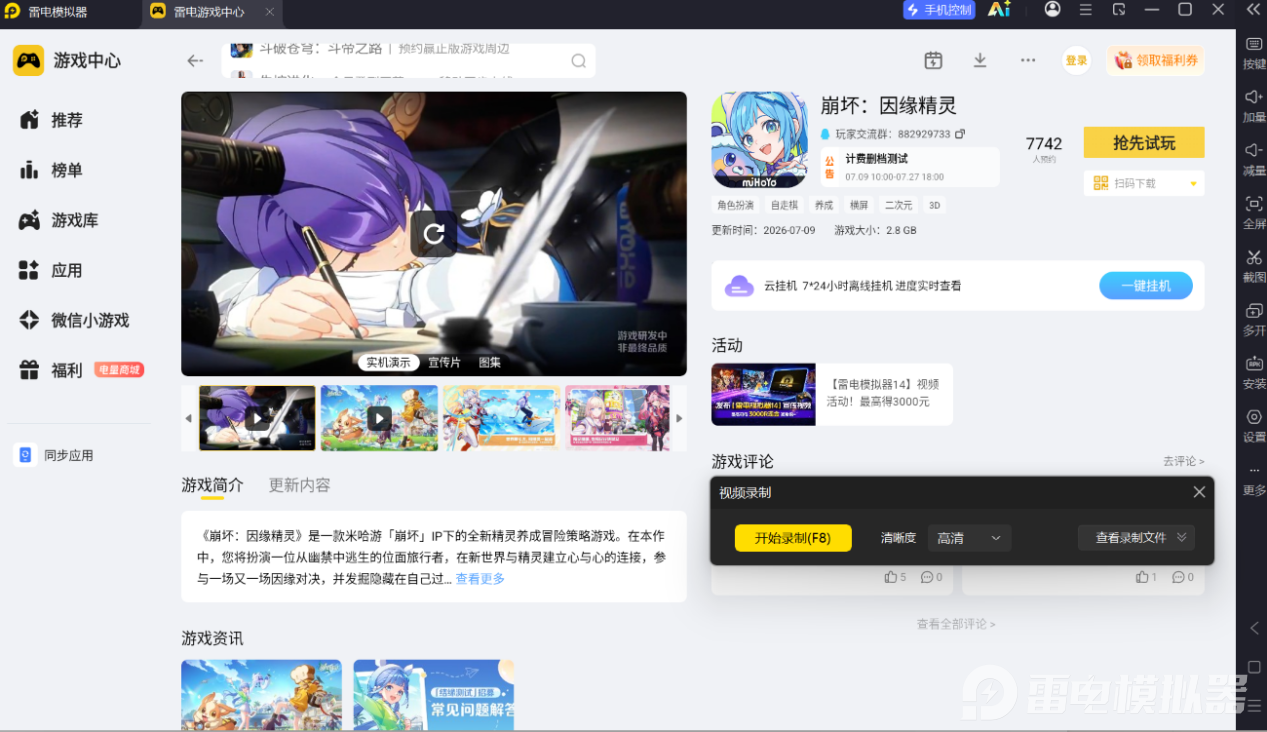Viewport: 1267px width, 732px height.
Task: Click the 二次元 tag
Action: coord(899,205)
